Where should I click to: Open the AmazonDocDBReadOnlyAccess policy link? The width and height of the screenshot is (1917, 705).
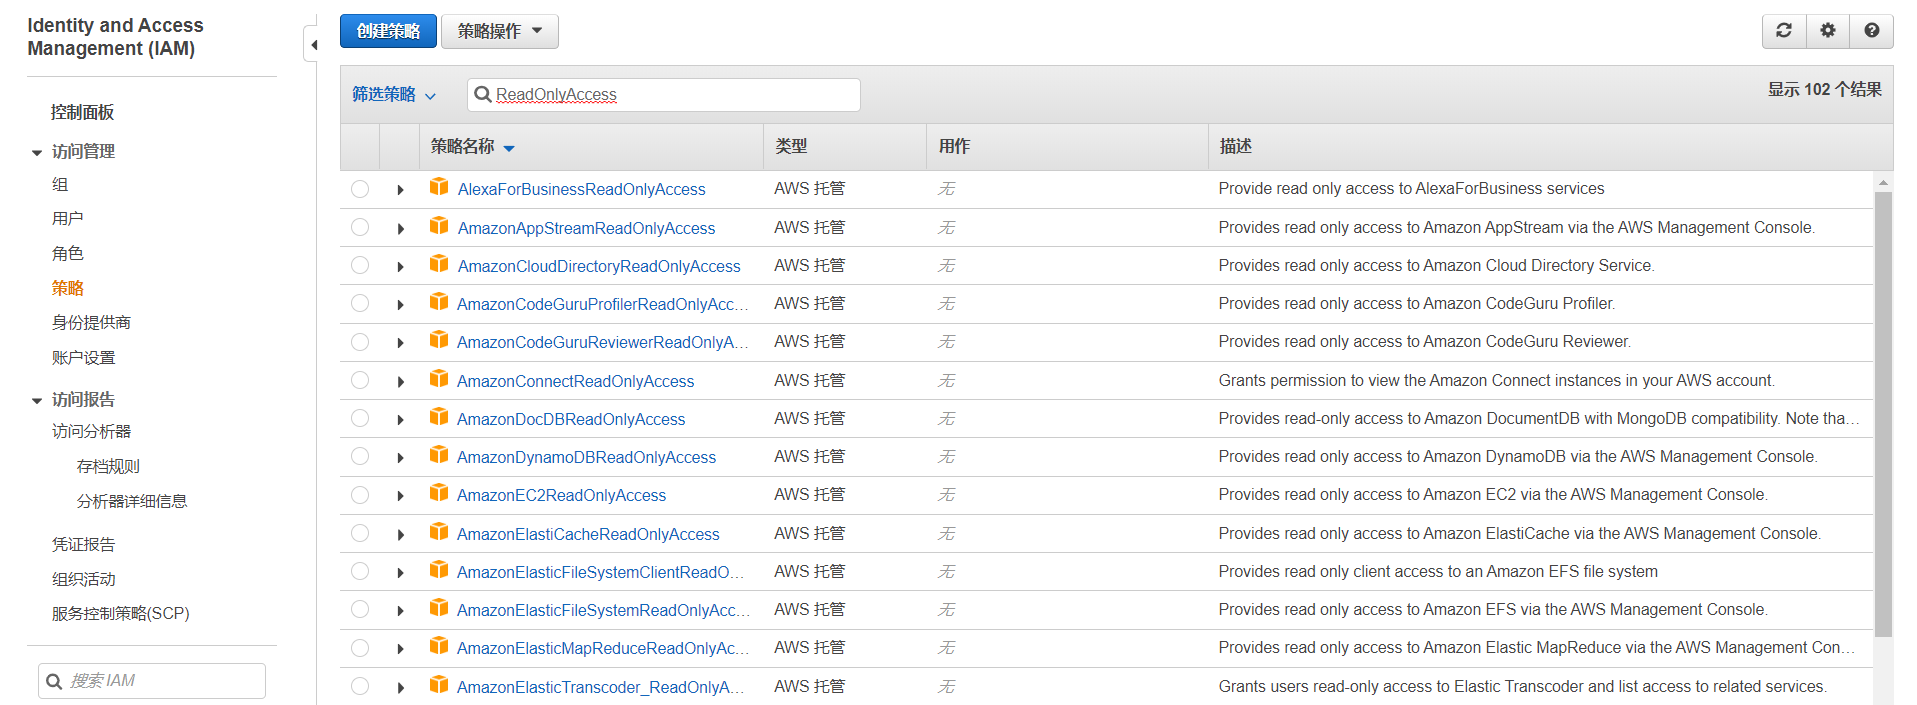click(x=570, y=419)
